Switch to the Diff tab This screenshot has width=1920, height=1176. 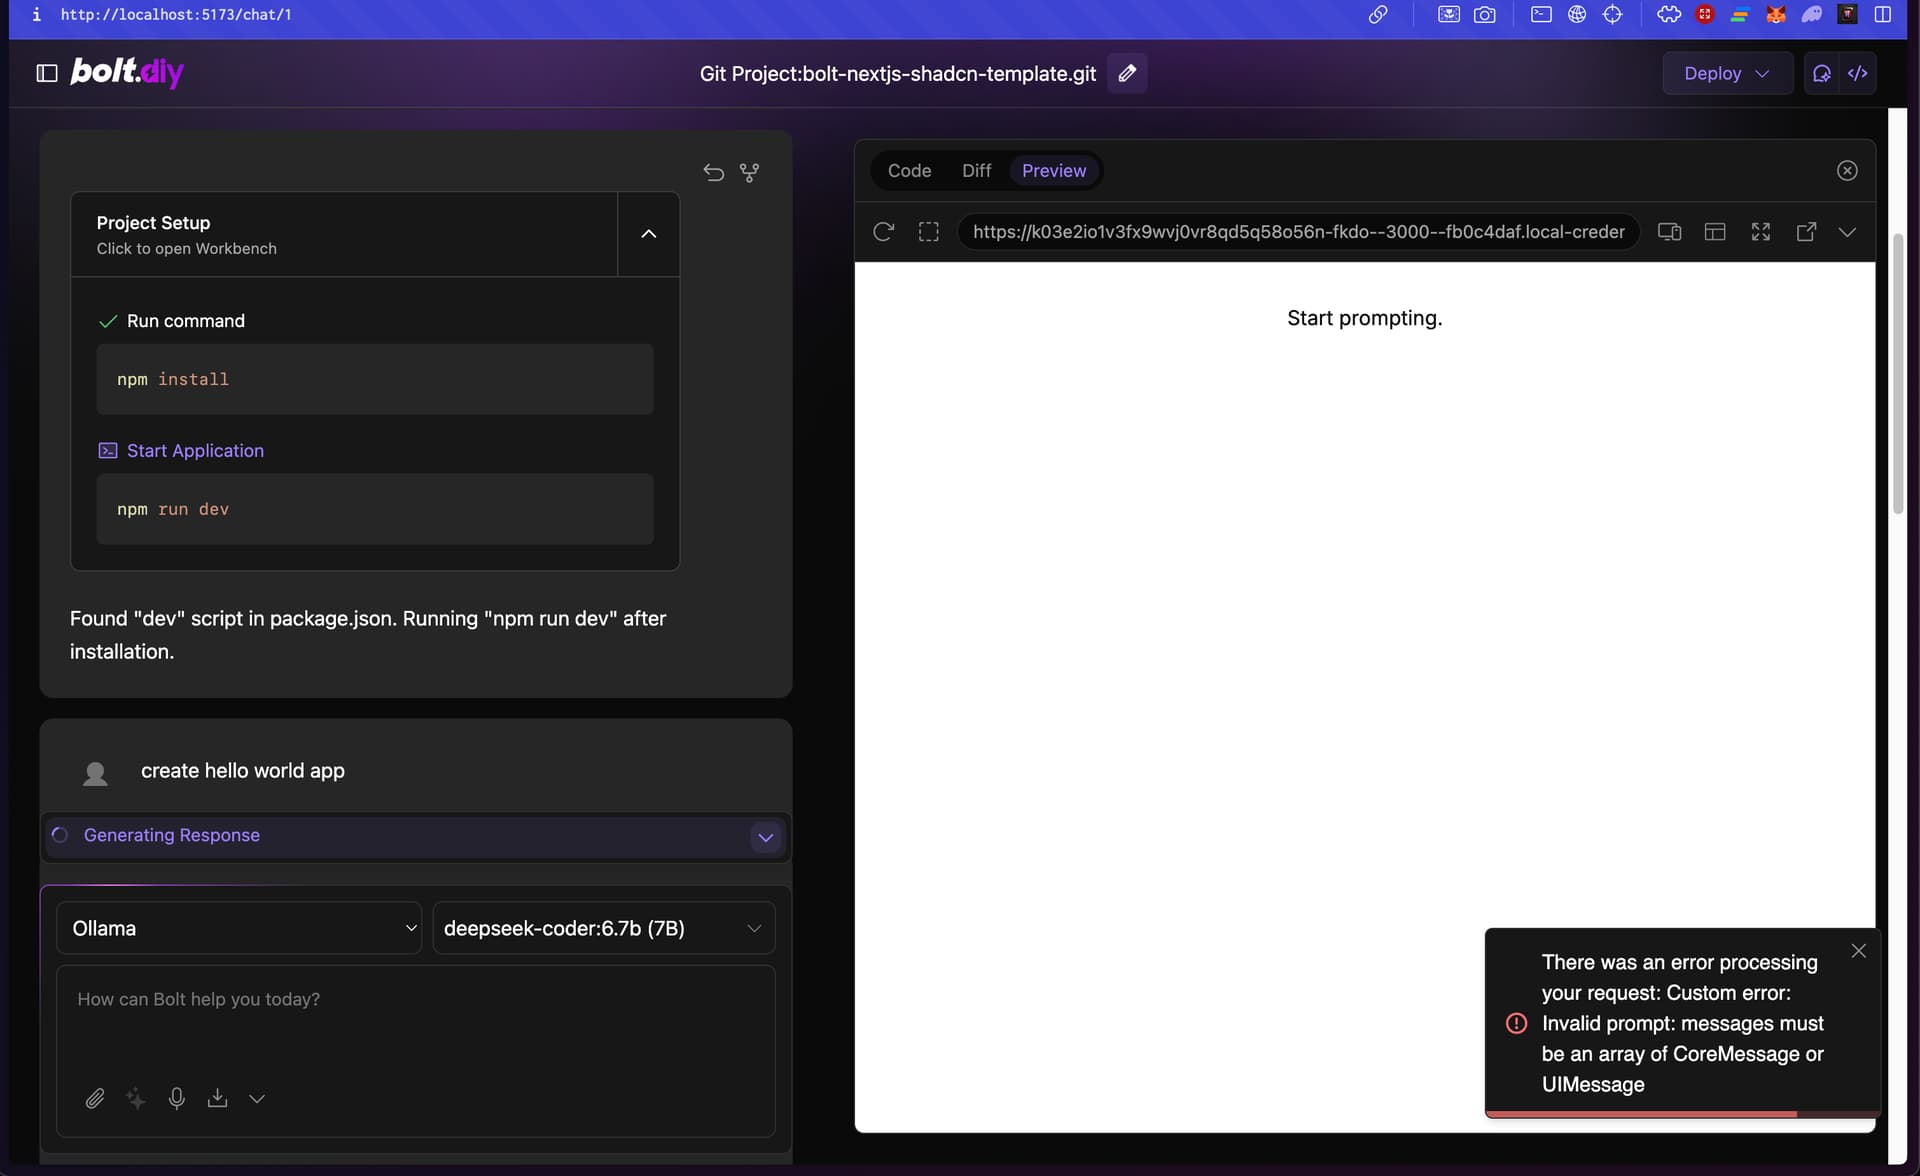976,171
